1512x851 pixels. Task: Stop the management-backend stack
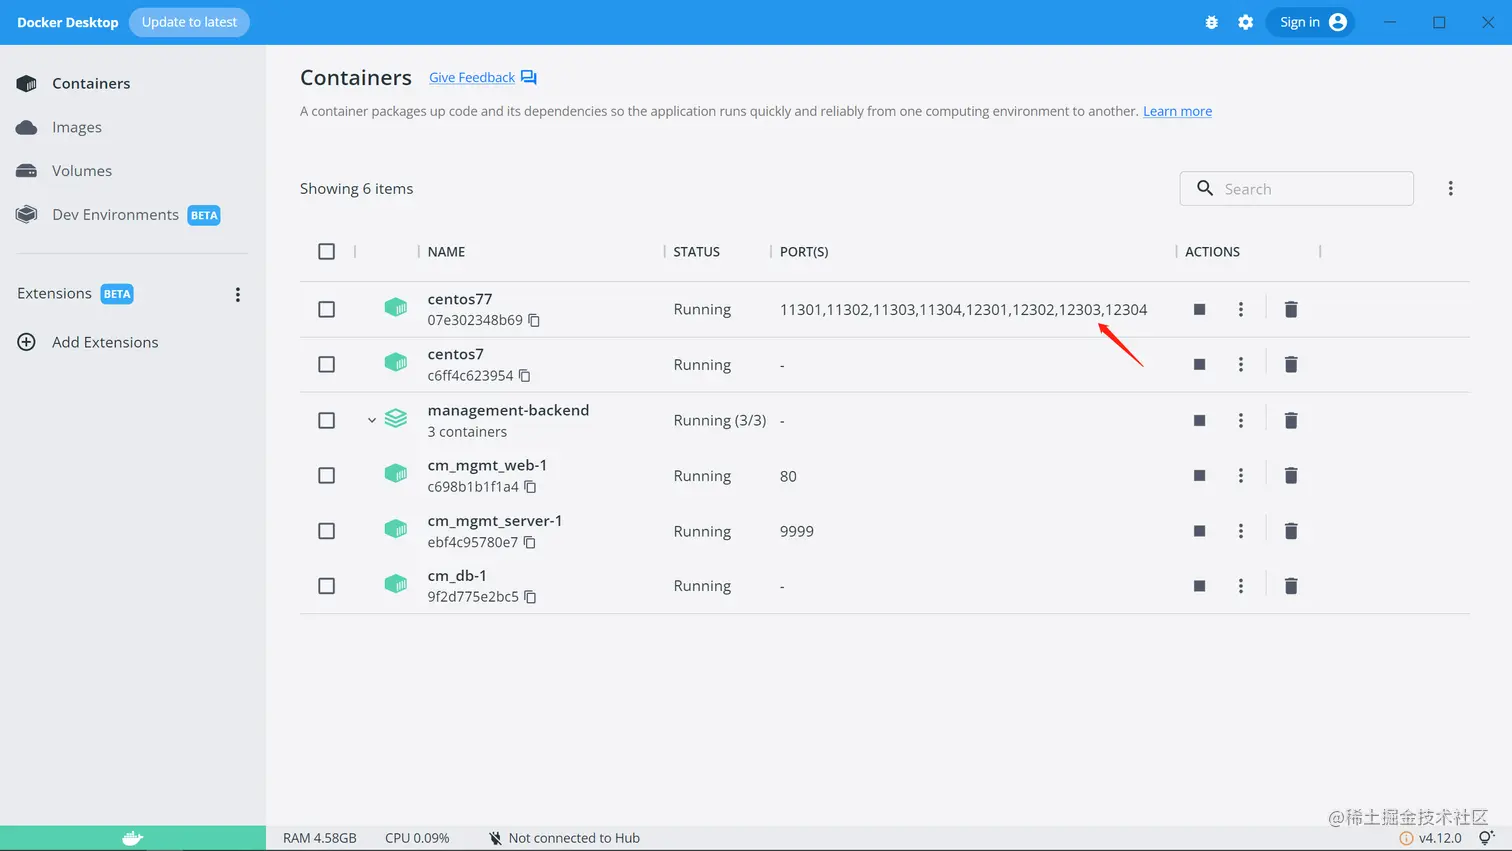pos(1199,421)
